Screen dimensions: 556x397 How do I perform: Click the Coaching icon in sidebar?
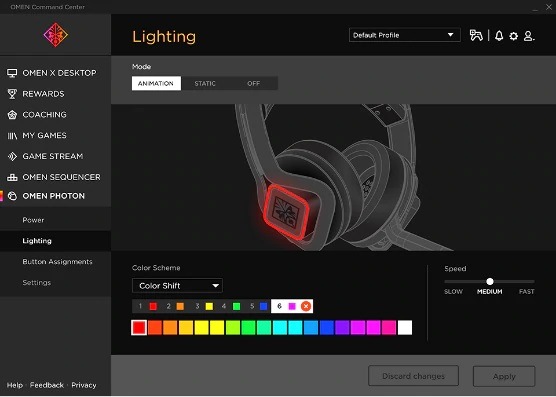[x=12, y=115]
